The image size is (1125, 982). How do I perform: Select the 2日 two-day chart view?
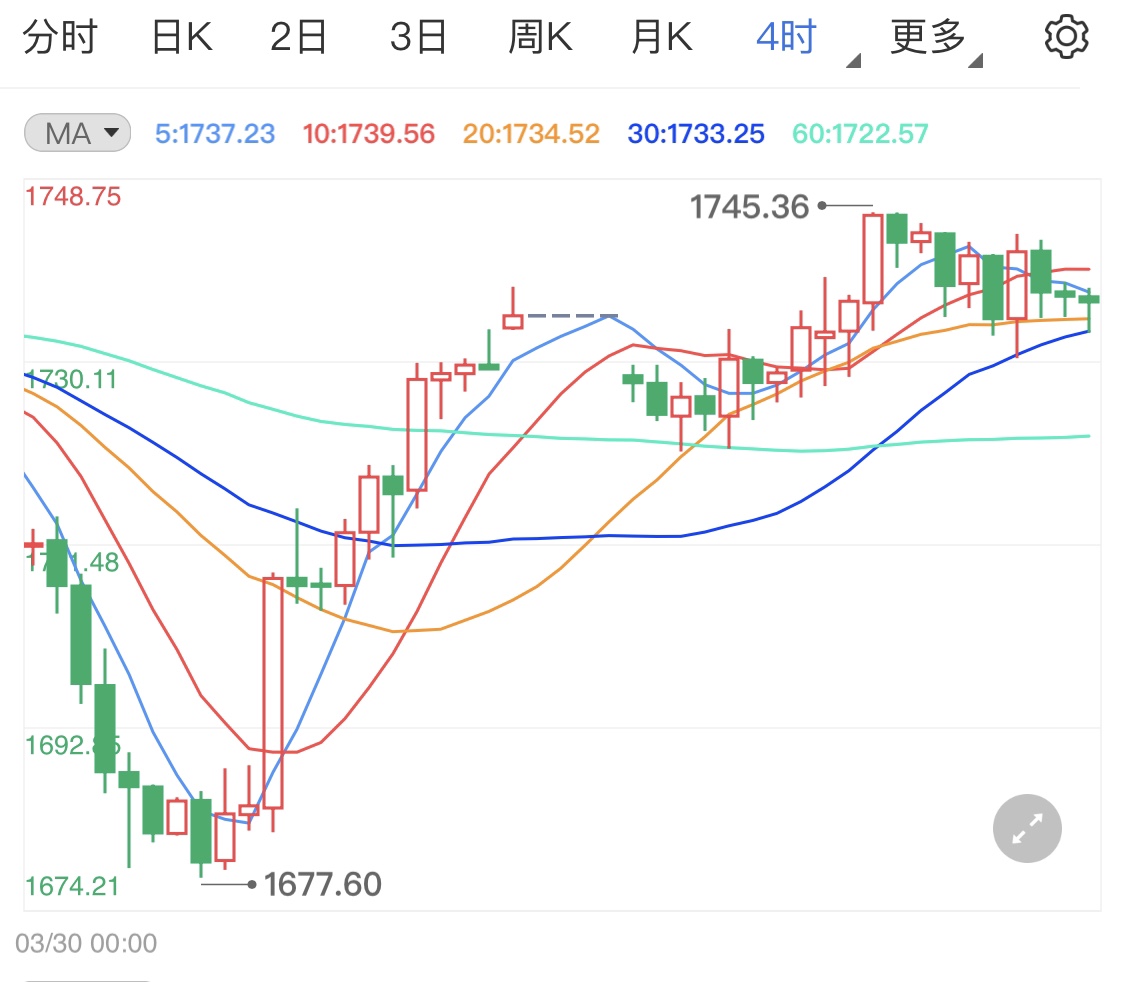click(x=298, y=36)
